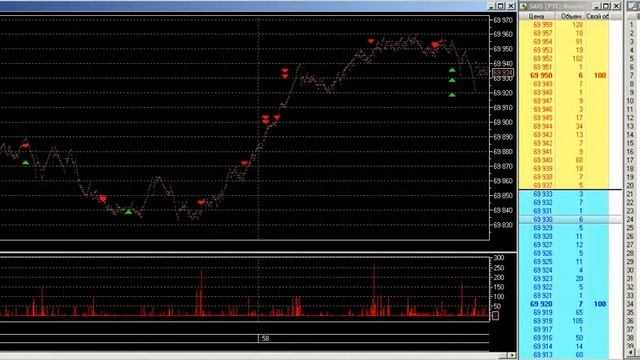The height and width of the screenshot is (360, 640).
Task: Click own volume 100 at price 69 950
Action: (x=600, y=76)
